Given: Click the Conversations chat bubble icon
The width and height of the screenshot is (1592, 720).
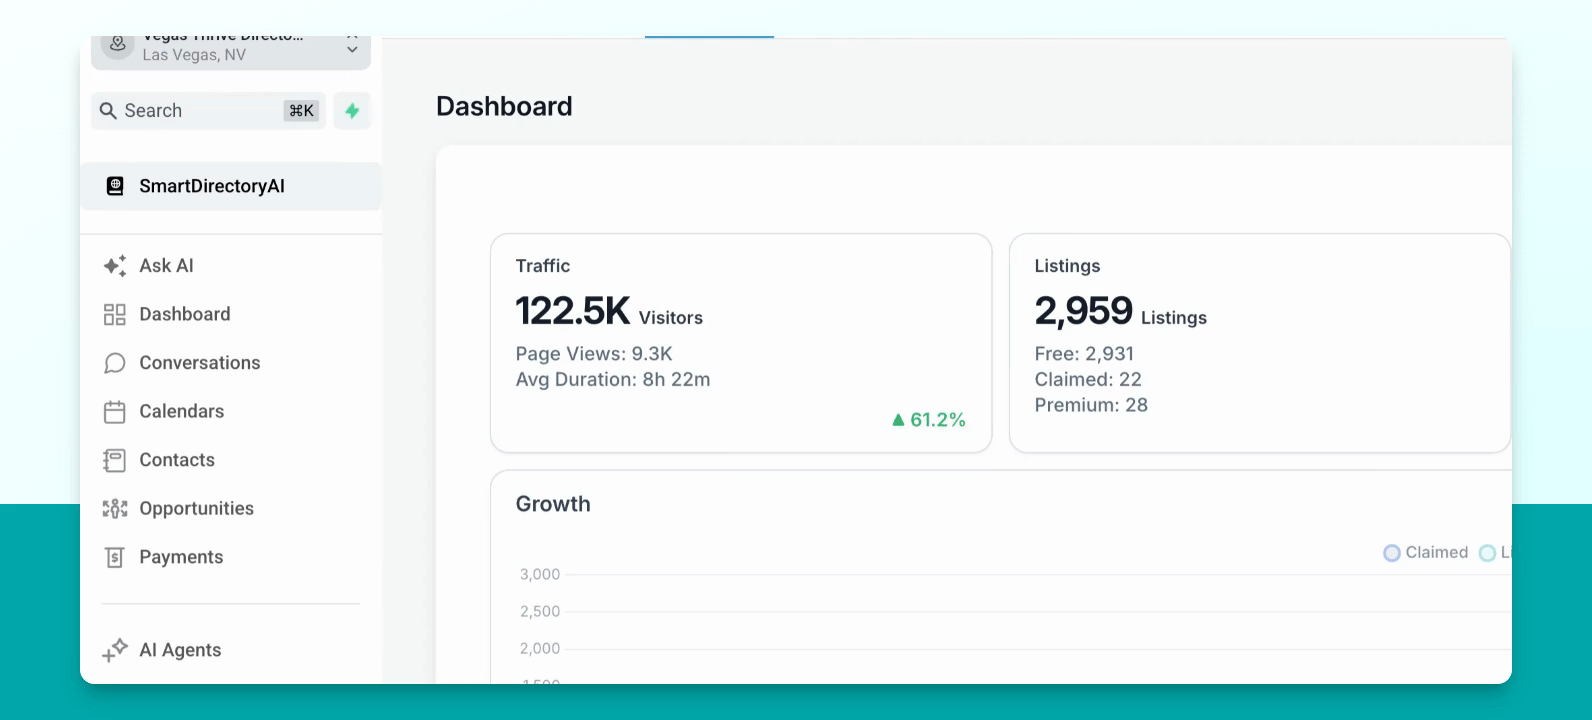Looking at the screenshot, I should [115, 363].
